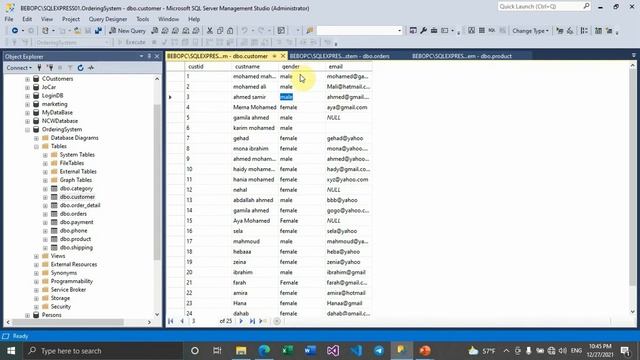Open the Connect dropdown in Object Explorer
640x360 pixels.
[x=19, y=68]
